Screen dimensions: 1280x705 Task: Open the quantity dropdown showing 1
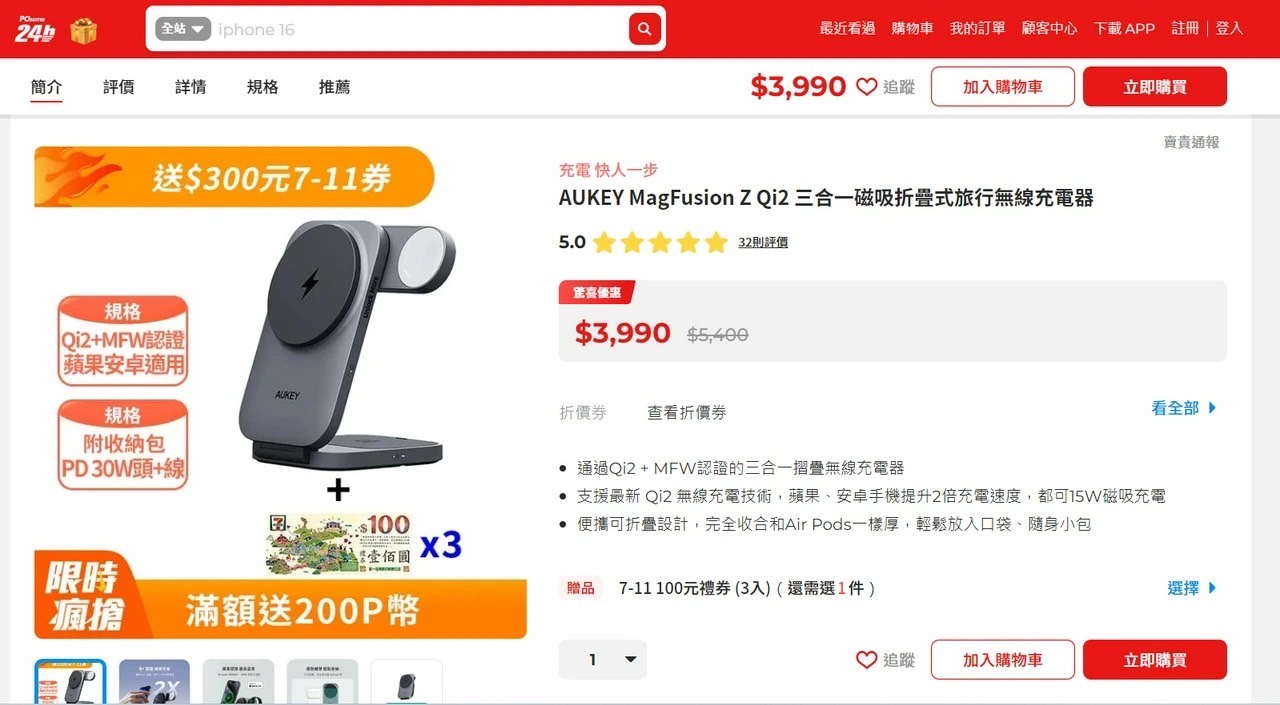pos(603,660)
